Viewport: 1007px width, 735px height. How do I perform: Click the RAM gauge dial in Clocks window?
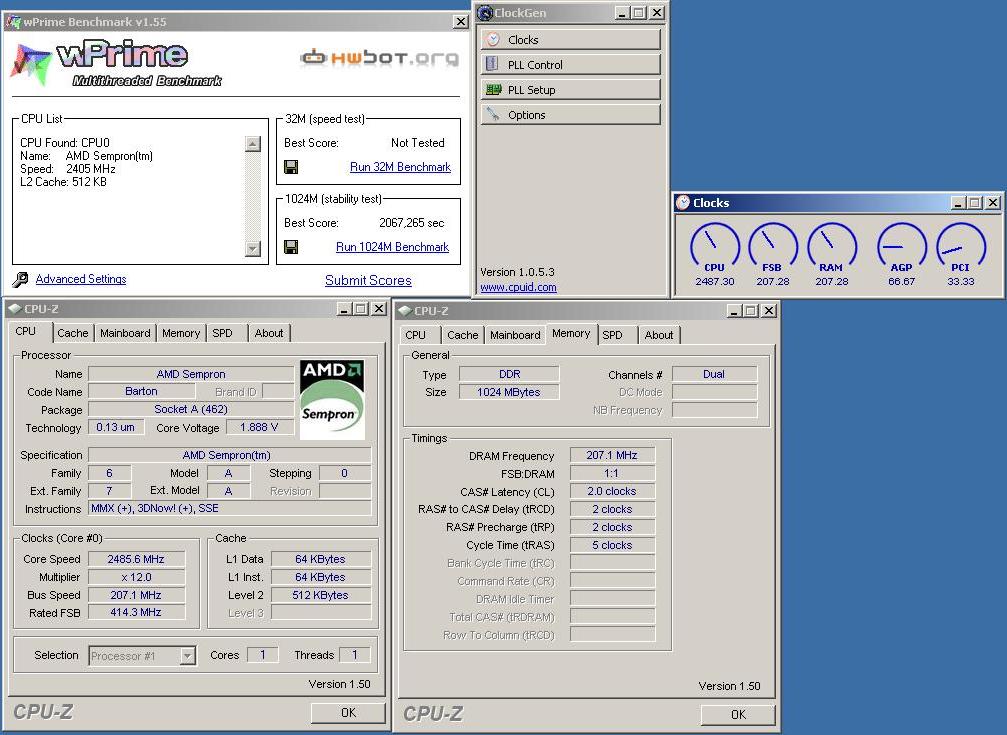pyautogui.click(x=831, y=244)
